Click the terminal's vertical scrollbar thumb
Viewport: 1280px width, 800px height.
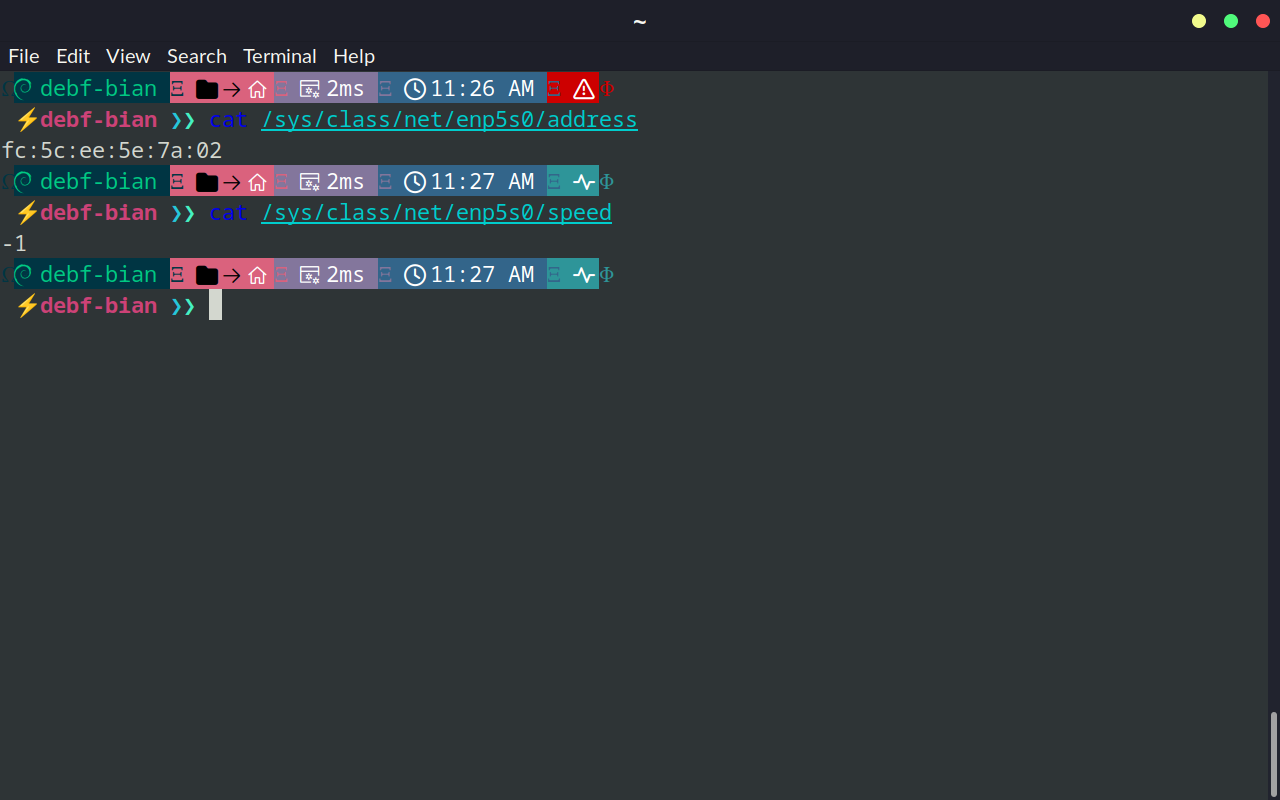point(1273,753)
